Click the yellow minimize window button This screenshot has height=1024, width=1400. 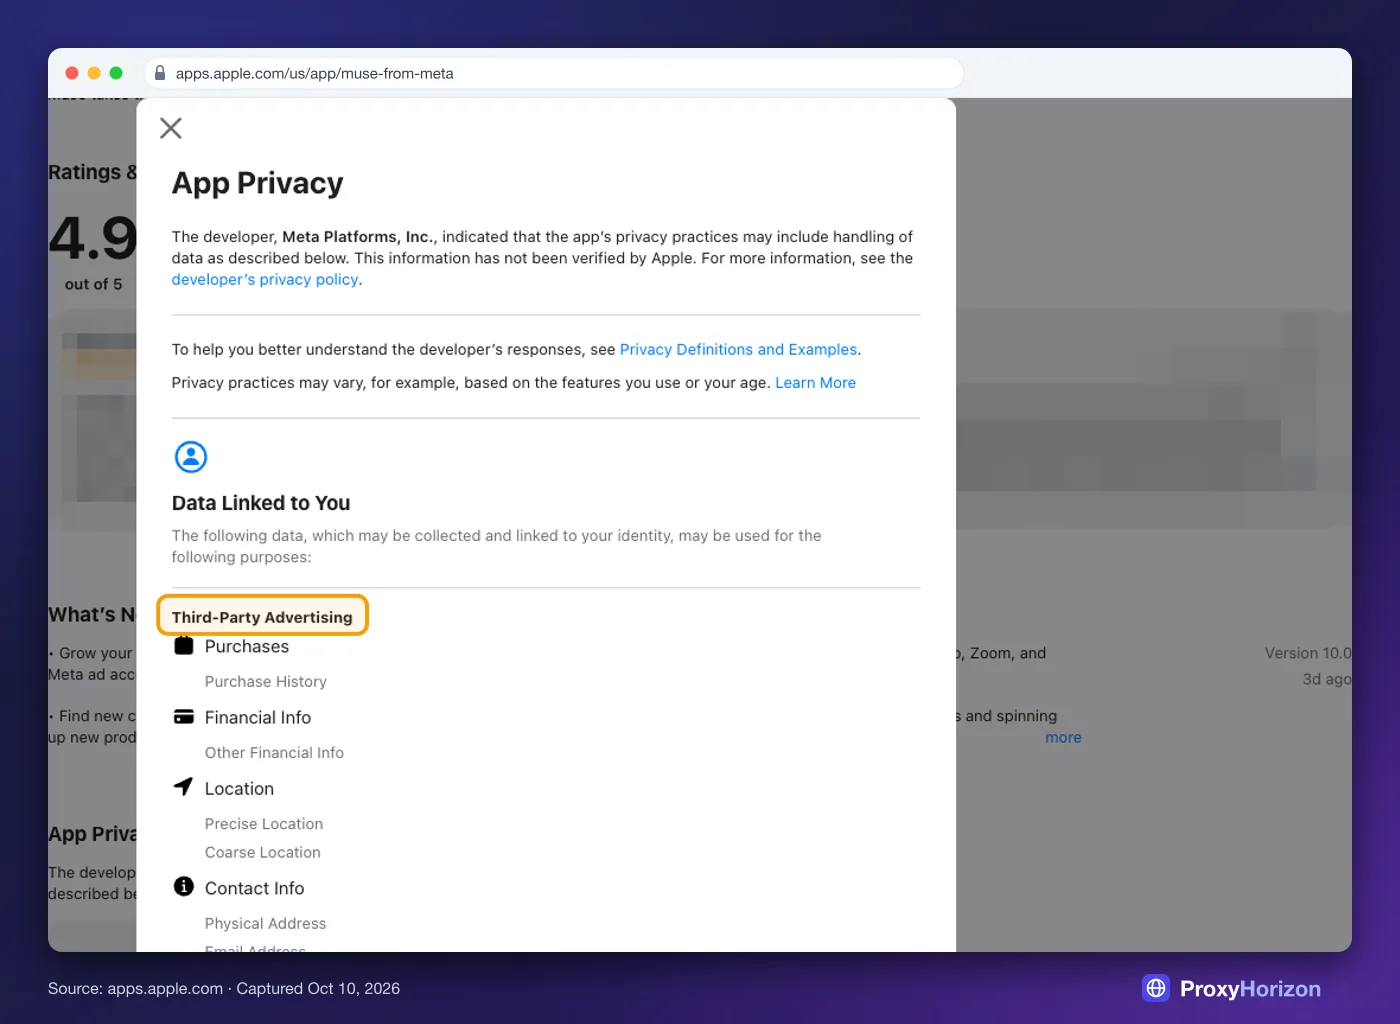tap(94, 73)
